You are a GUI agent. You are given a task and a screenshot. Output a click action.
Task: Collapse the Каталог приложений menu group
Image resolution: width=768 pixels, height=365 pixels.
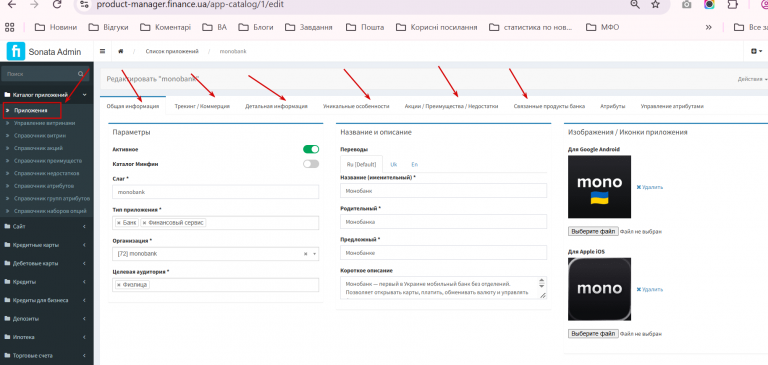(x=47, y=95)
